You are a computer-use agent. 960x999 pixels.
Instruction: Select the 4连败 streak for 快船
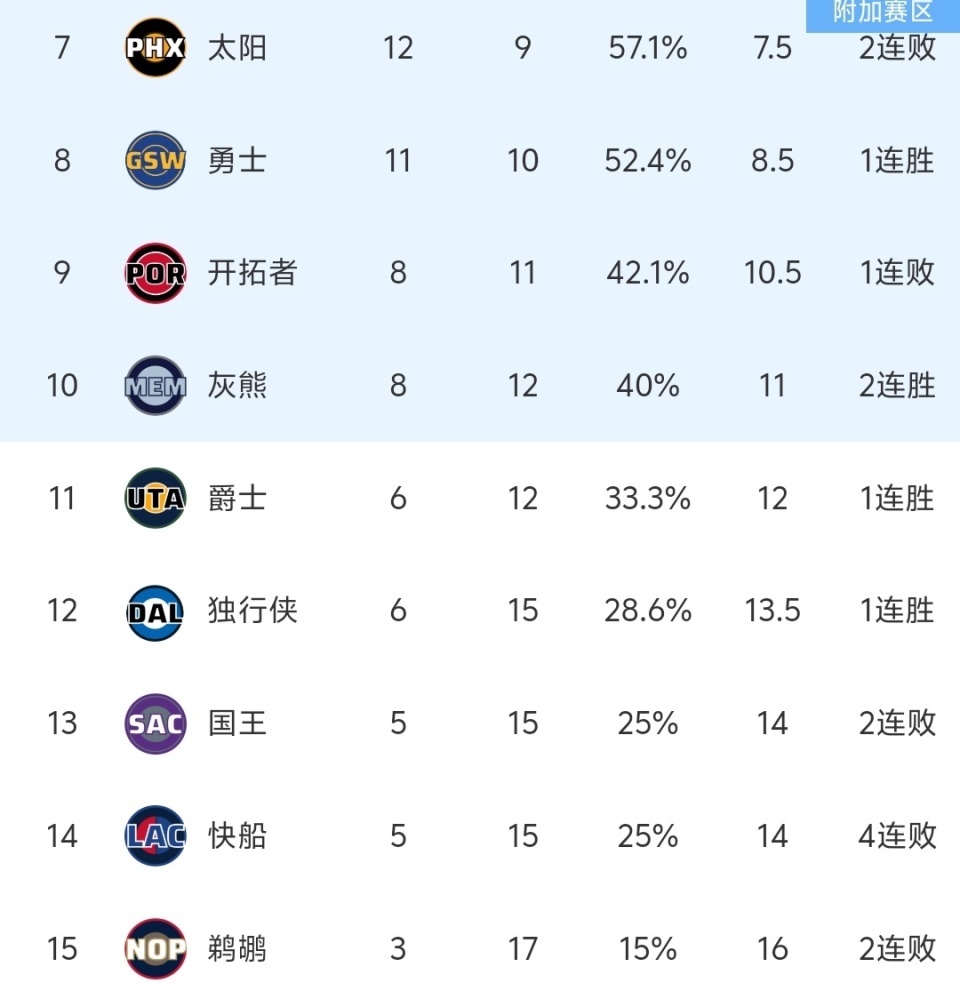(897, 836)
